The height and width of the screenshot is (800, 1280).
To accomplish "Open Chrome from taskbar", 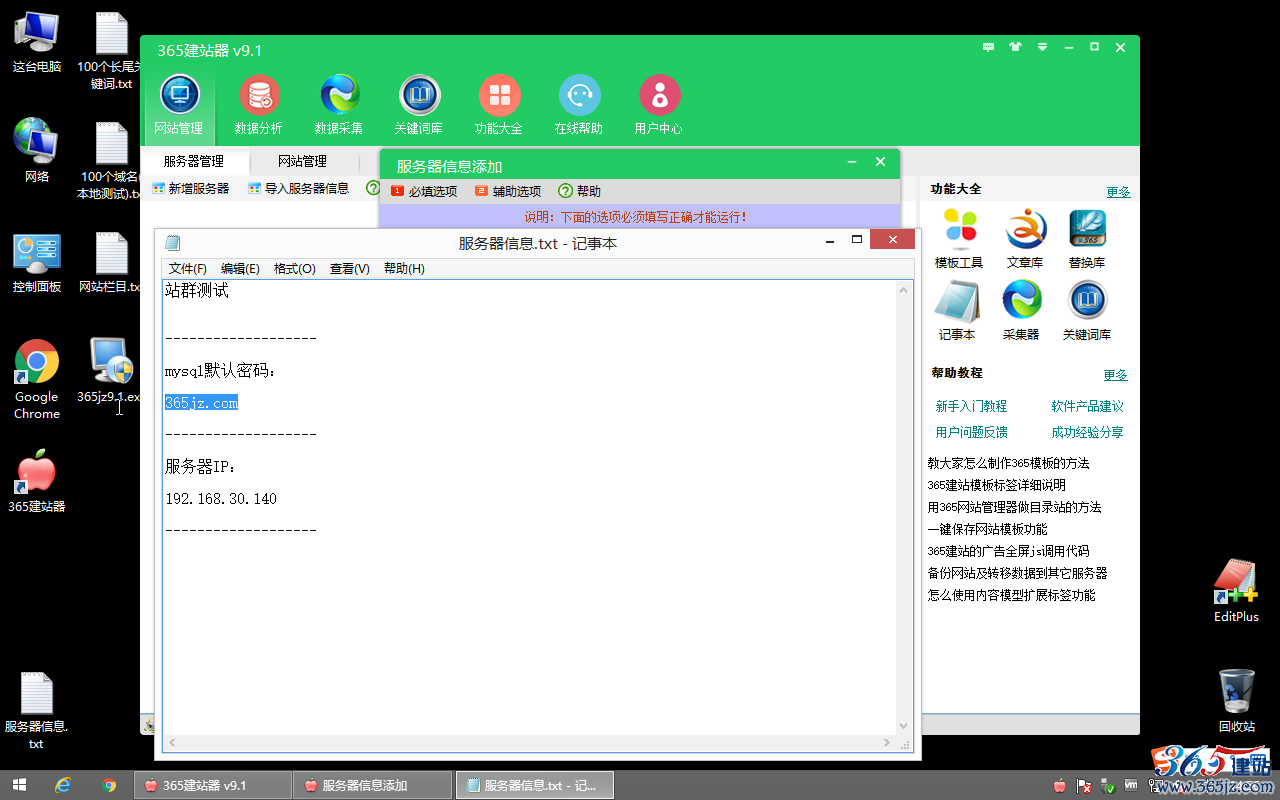I will pyautogui.click(x=109, y=785).
